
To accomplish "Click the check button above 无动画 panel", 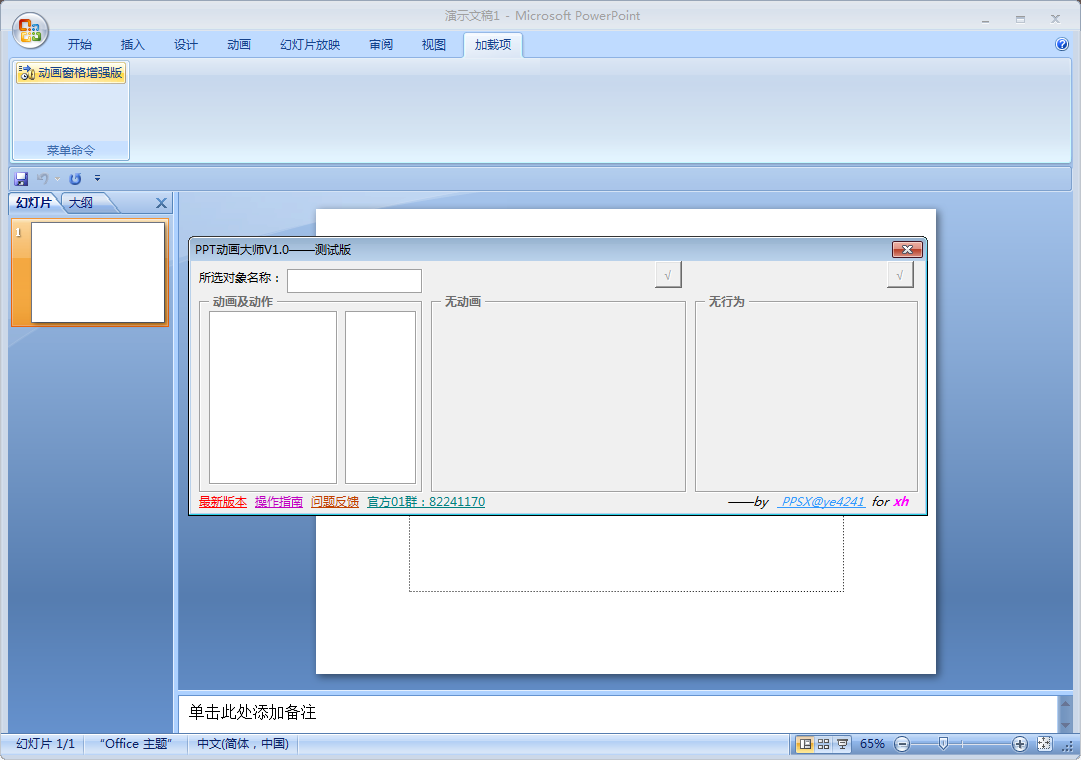I will pos(668,274).
